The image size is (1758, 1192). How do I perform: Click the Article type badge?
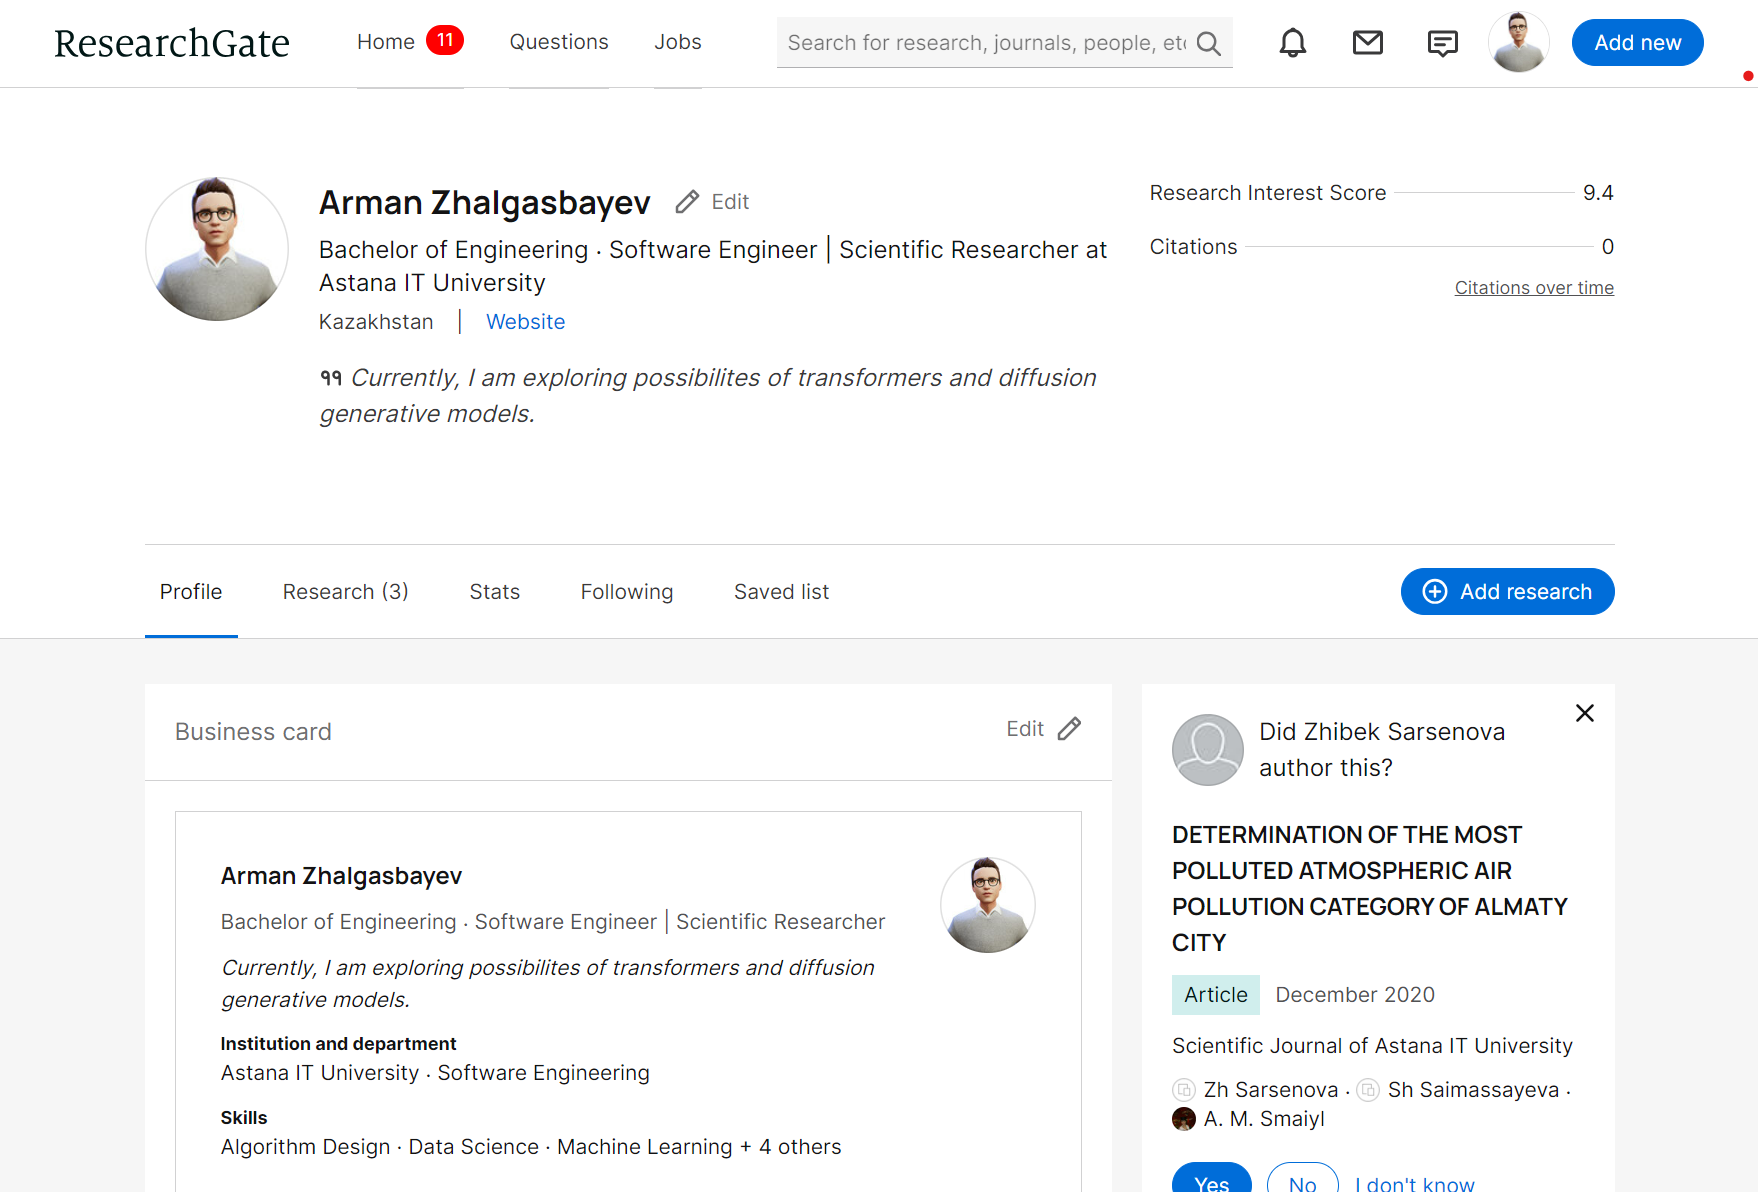pos(1215,995)
